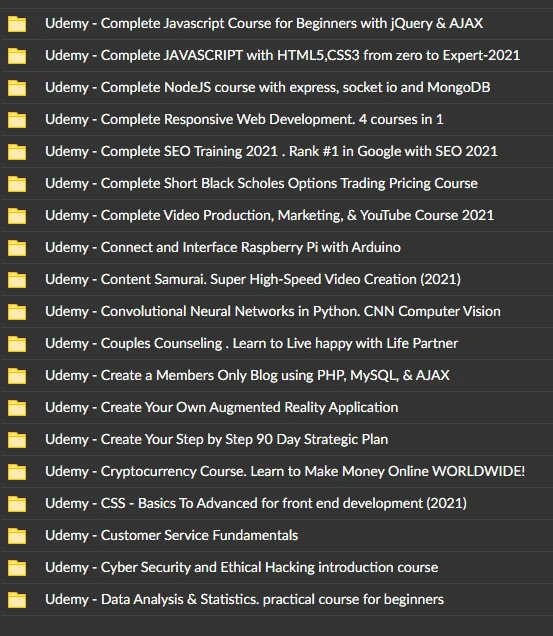Select 'Complete Responsive Web Development. 4 courses in 1'
Screen dimensions: 553x636
click(x=272, y=119)
